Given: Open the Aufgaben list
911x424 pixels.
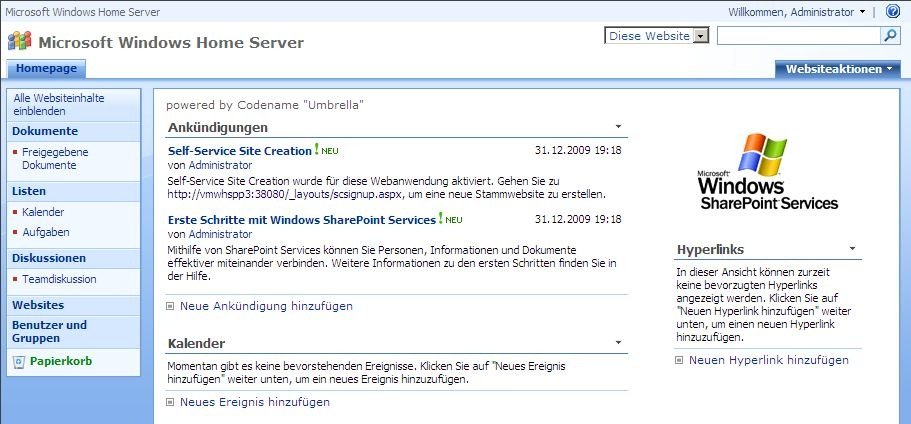Looking at the screenshot, I should 46,232.
